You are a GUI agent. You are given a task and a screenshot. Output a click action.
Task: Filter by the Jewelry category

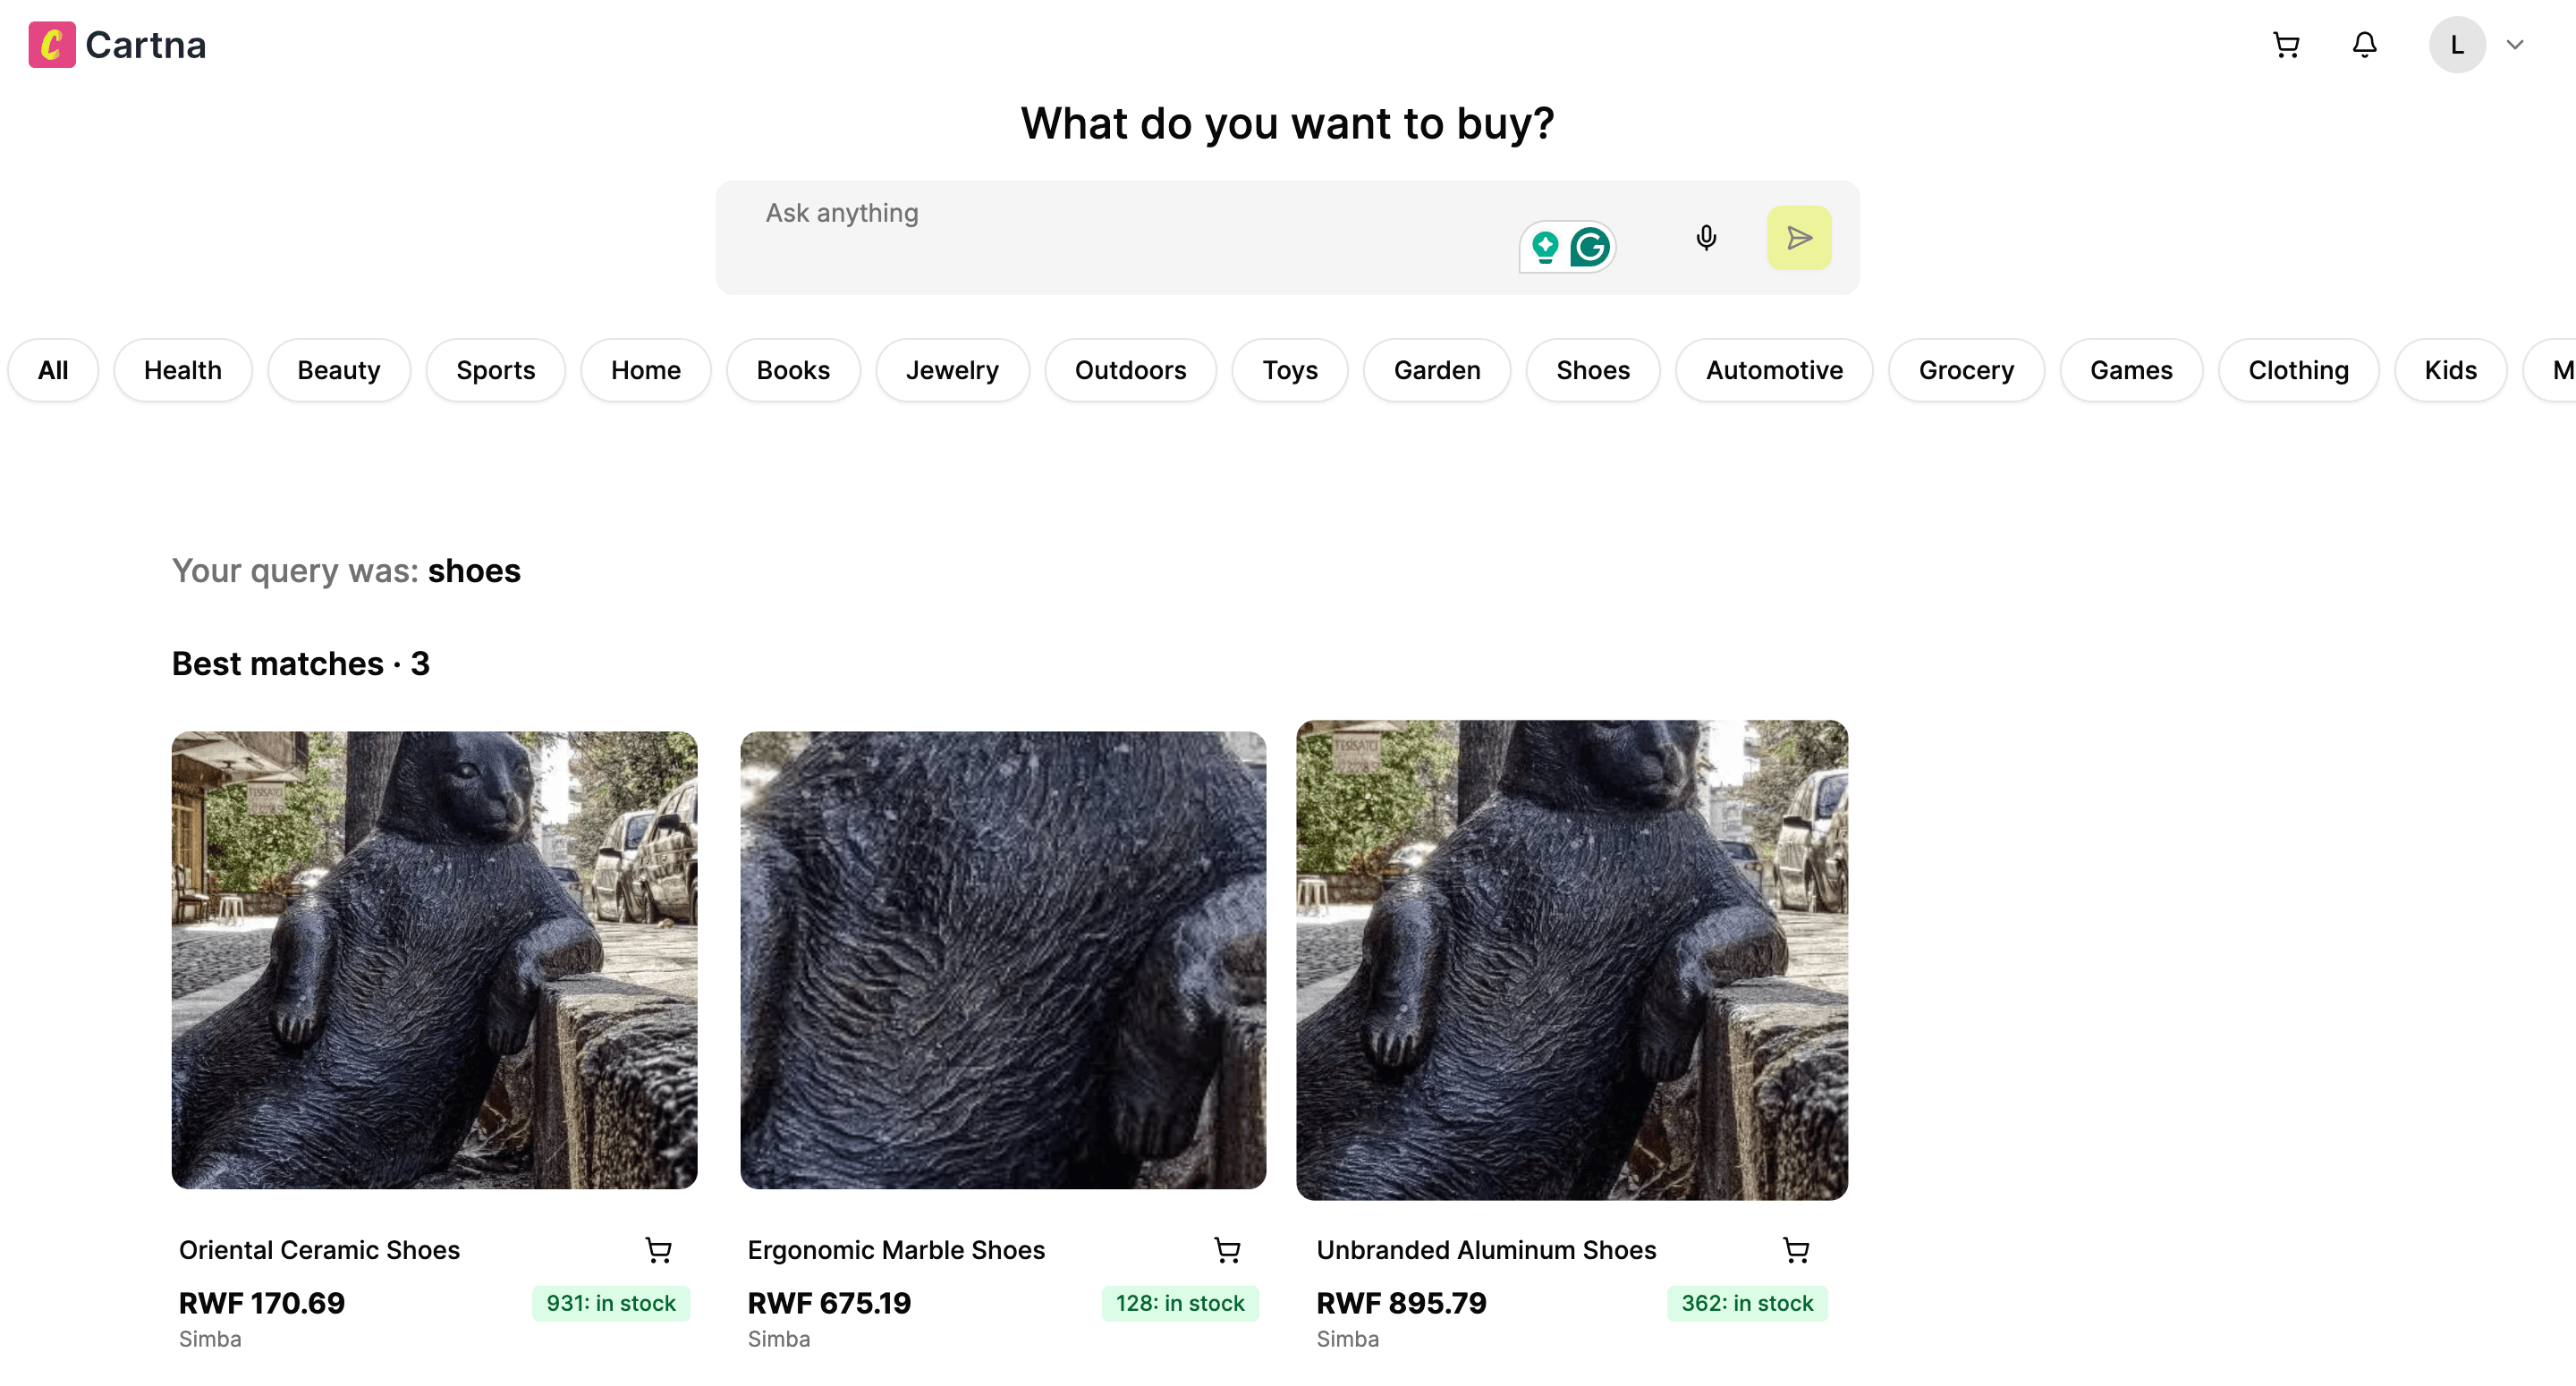tap(952, 370)
